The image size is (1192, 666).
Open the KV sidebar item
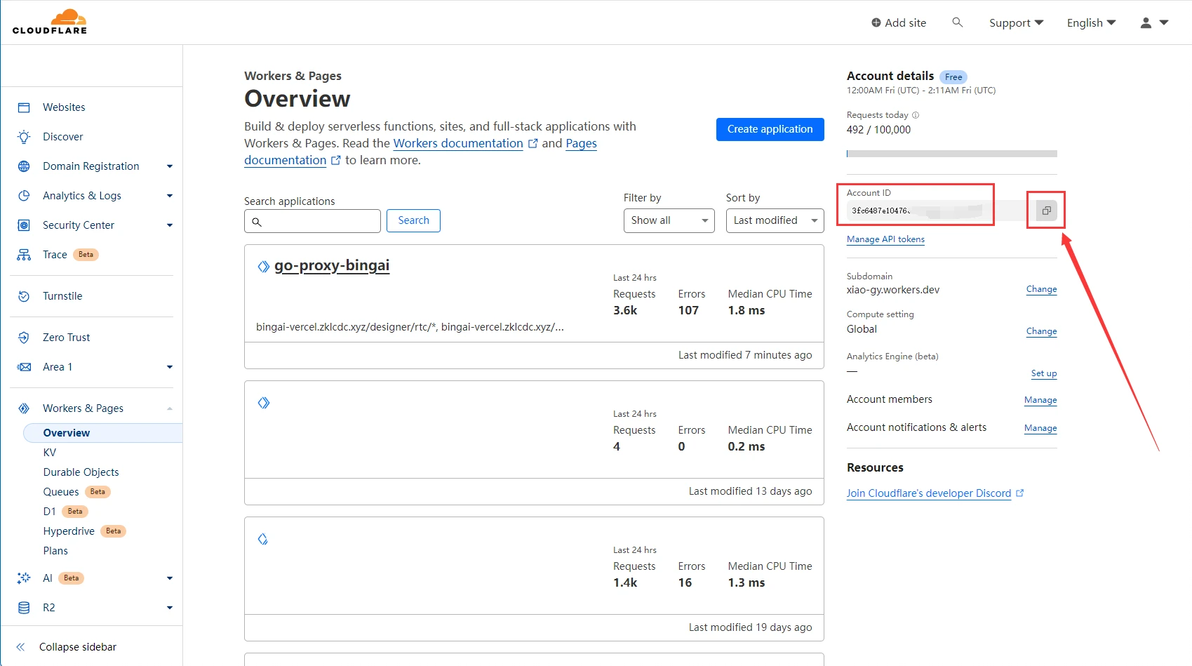click(x=49, y=452)
